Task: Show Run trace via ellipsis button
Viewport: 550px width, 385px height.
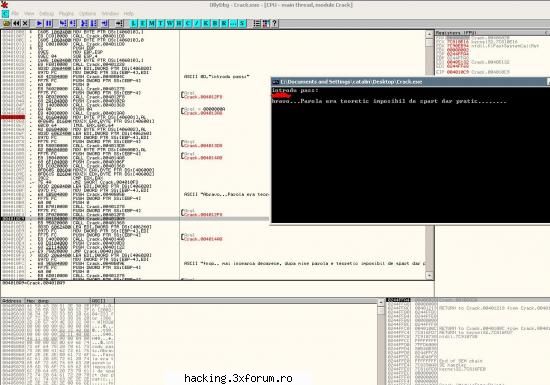Action: point(234,23)
